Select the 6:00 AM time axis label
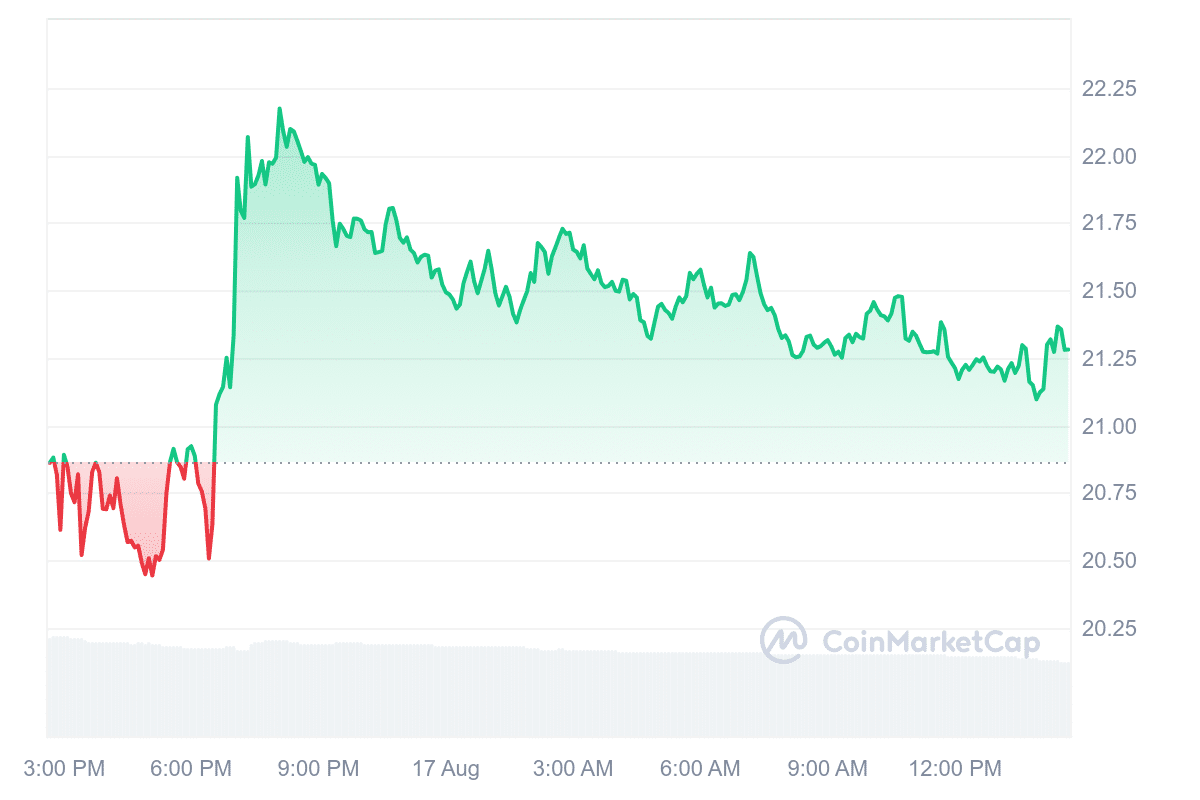 (701, 768)
